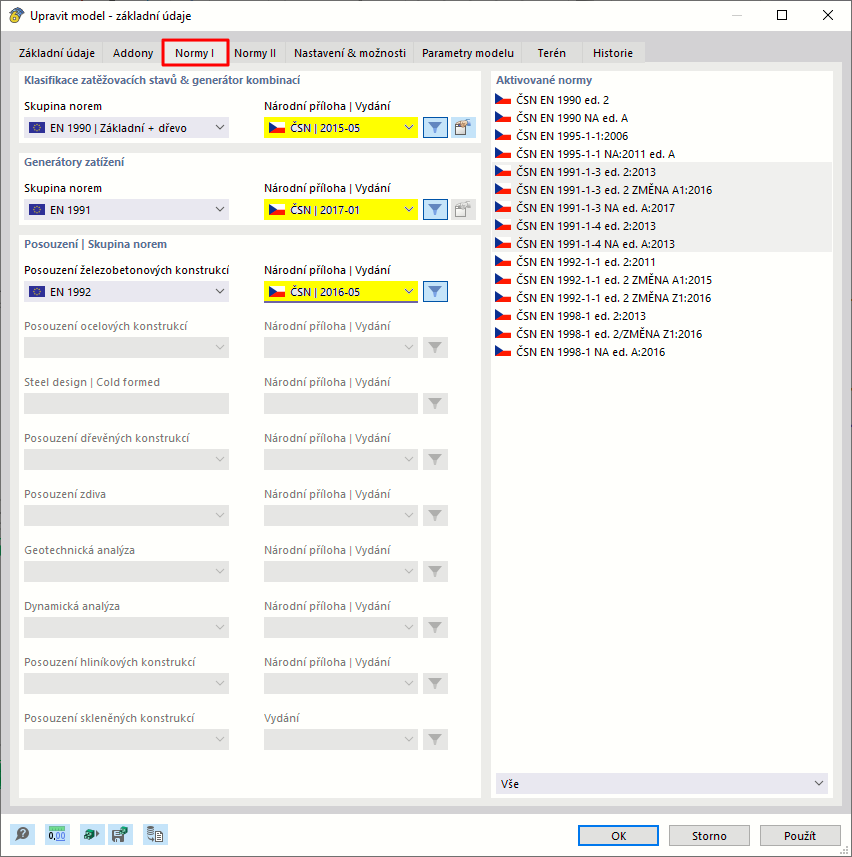This screenshot has width=852, height=857.
Task: Apply changes with the Použít button
Action: (800, 836)
